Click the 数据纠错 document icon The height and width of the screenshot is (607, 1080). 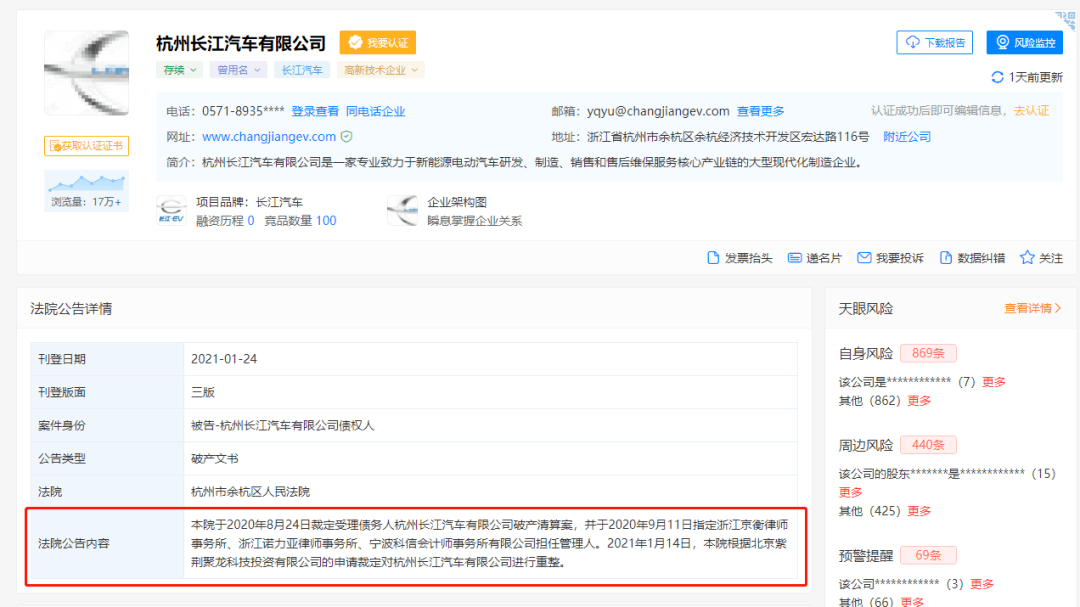tap(946, 258)
